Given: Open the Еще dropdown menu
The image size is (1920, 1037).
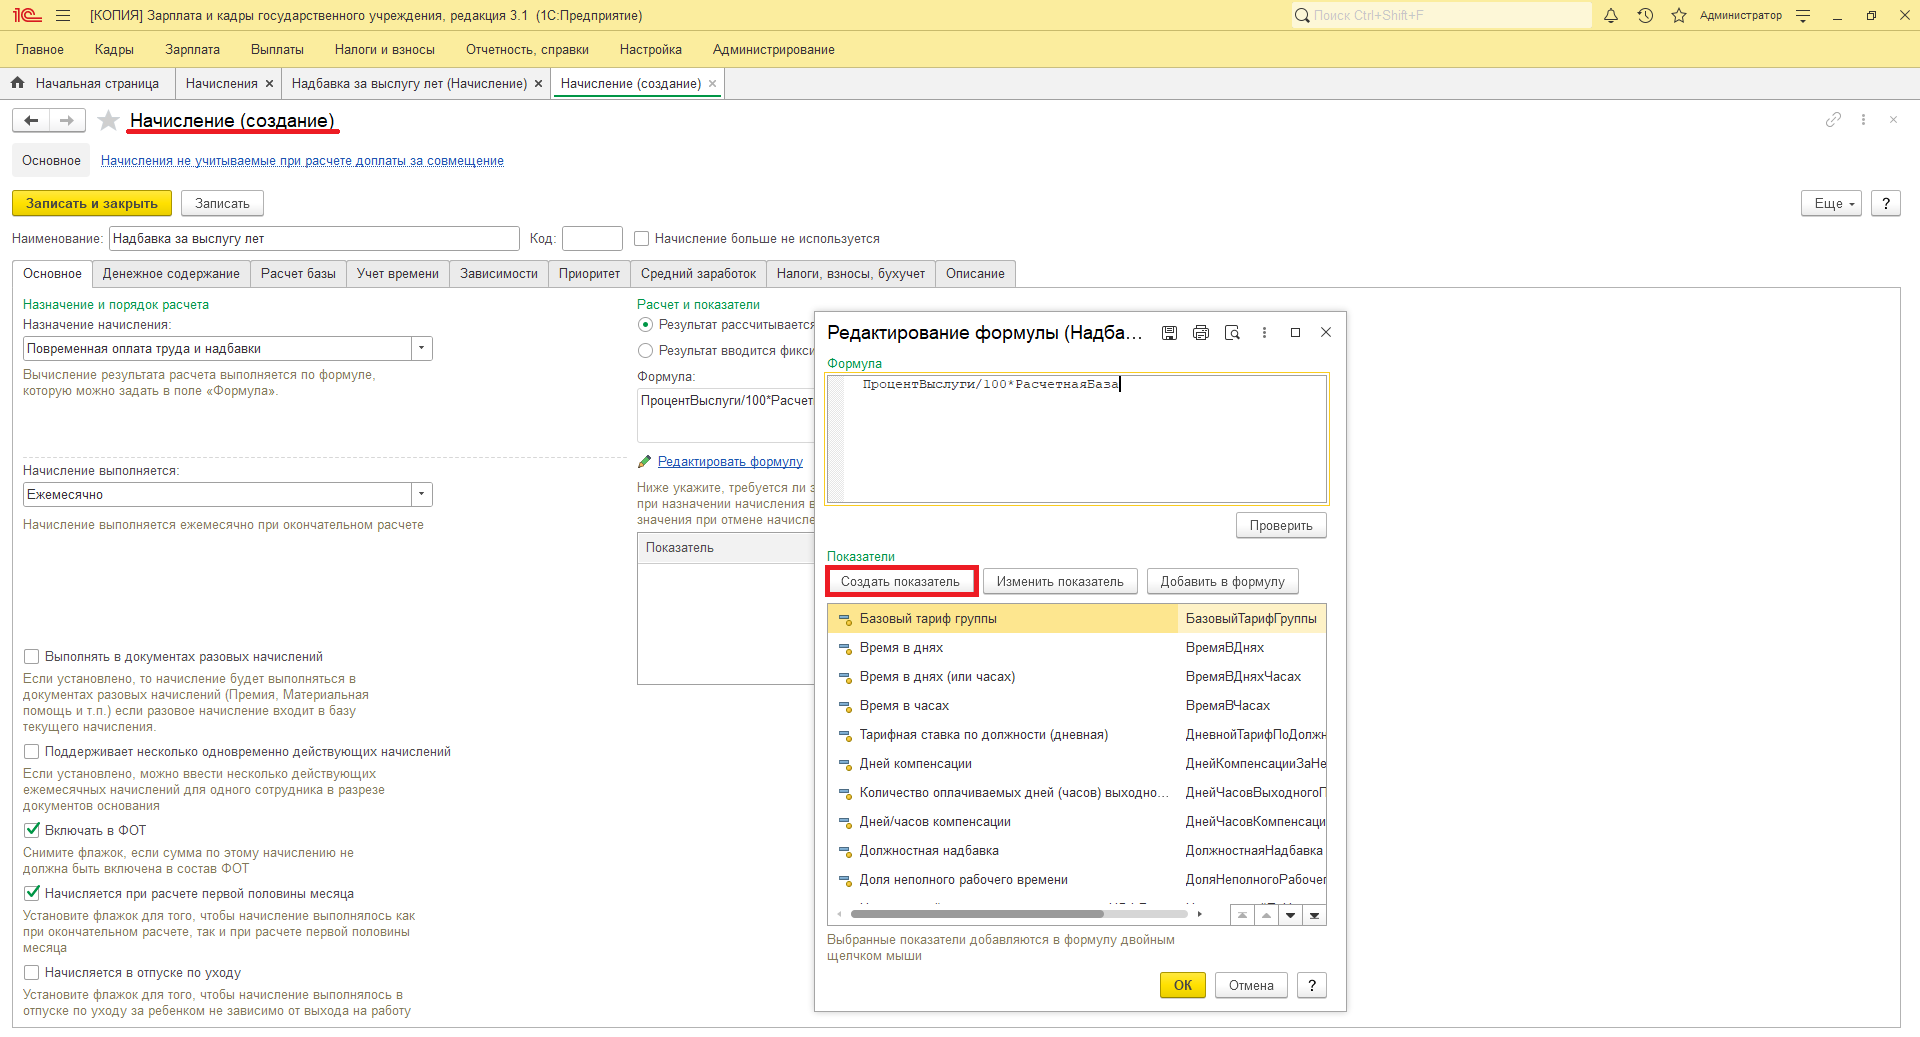Looking at the screenshot, I should 1832,204.
